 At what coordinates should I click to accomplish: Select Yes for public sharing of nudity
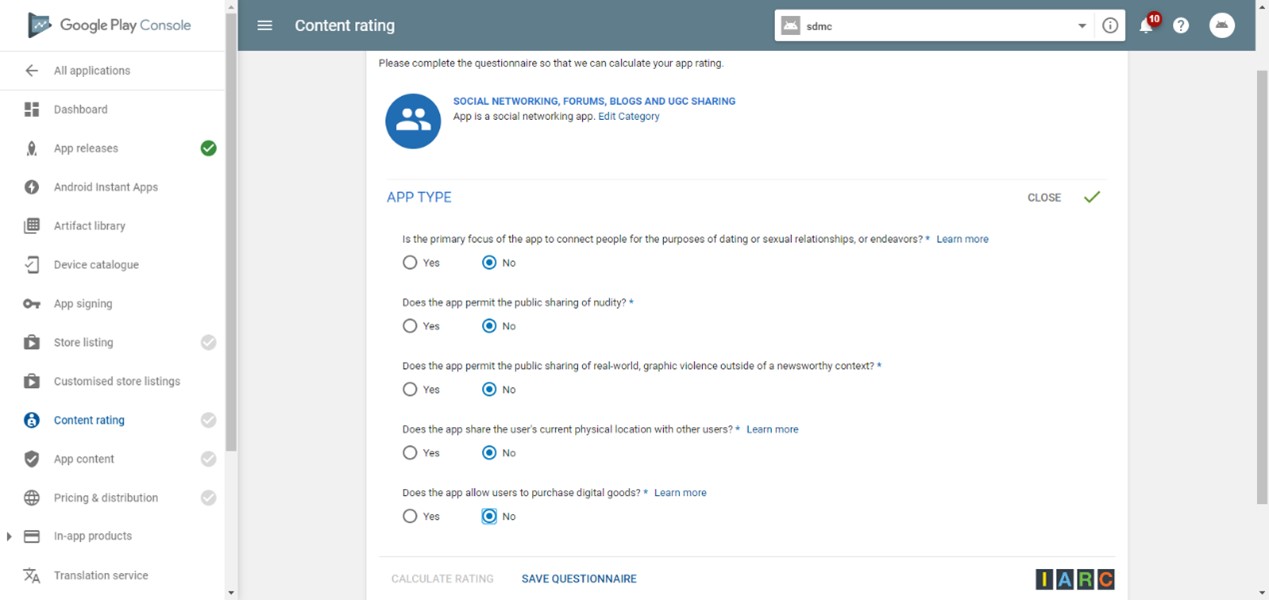click(410, 326)
